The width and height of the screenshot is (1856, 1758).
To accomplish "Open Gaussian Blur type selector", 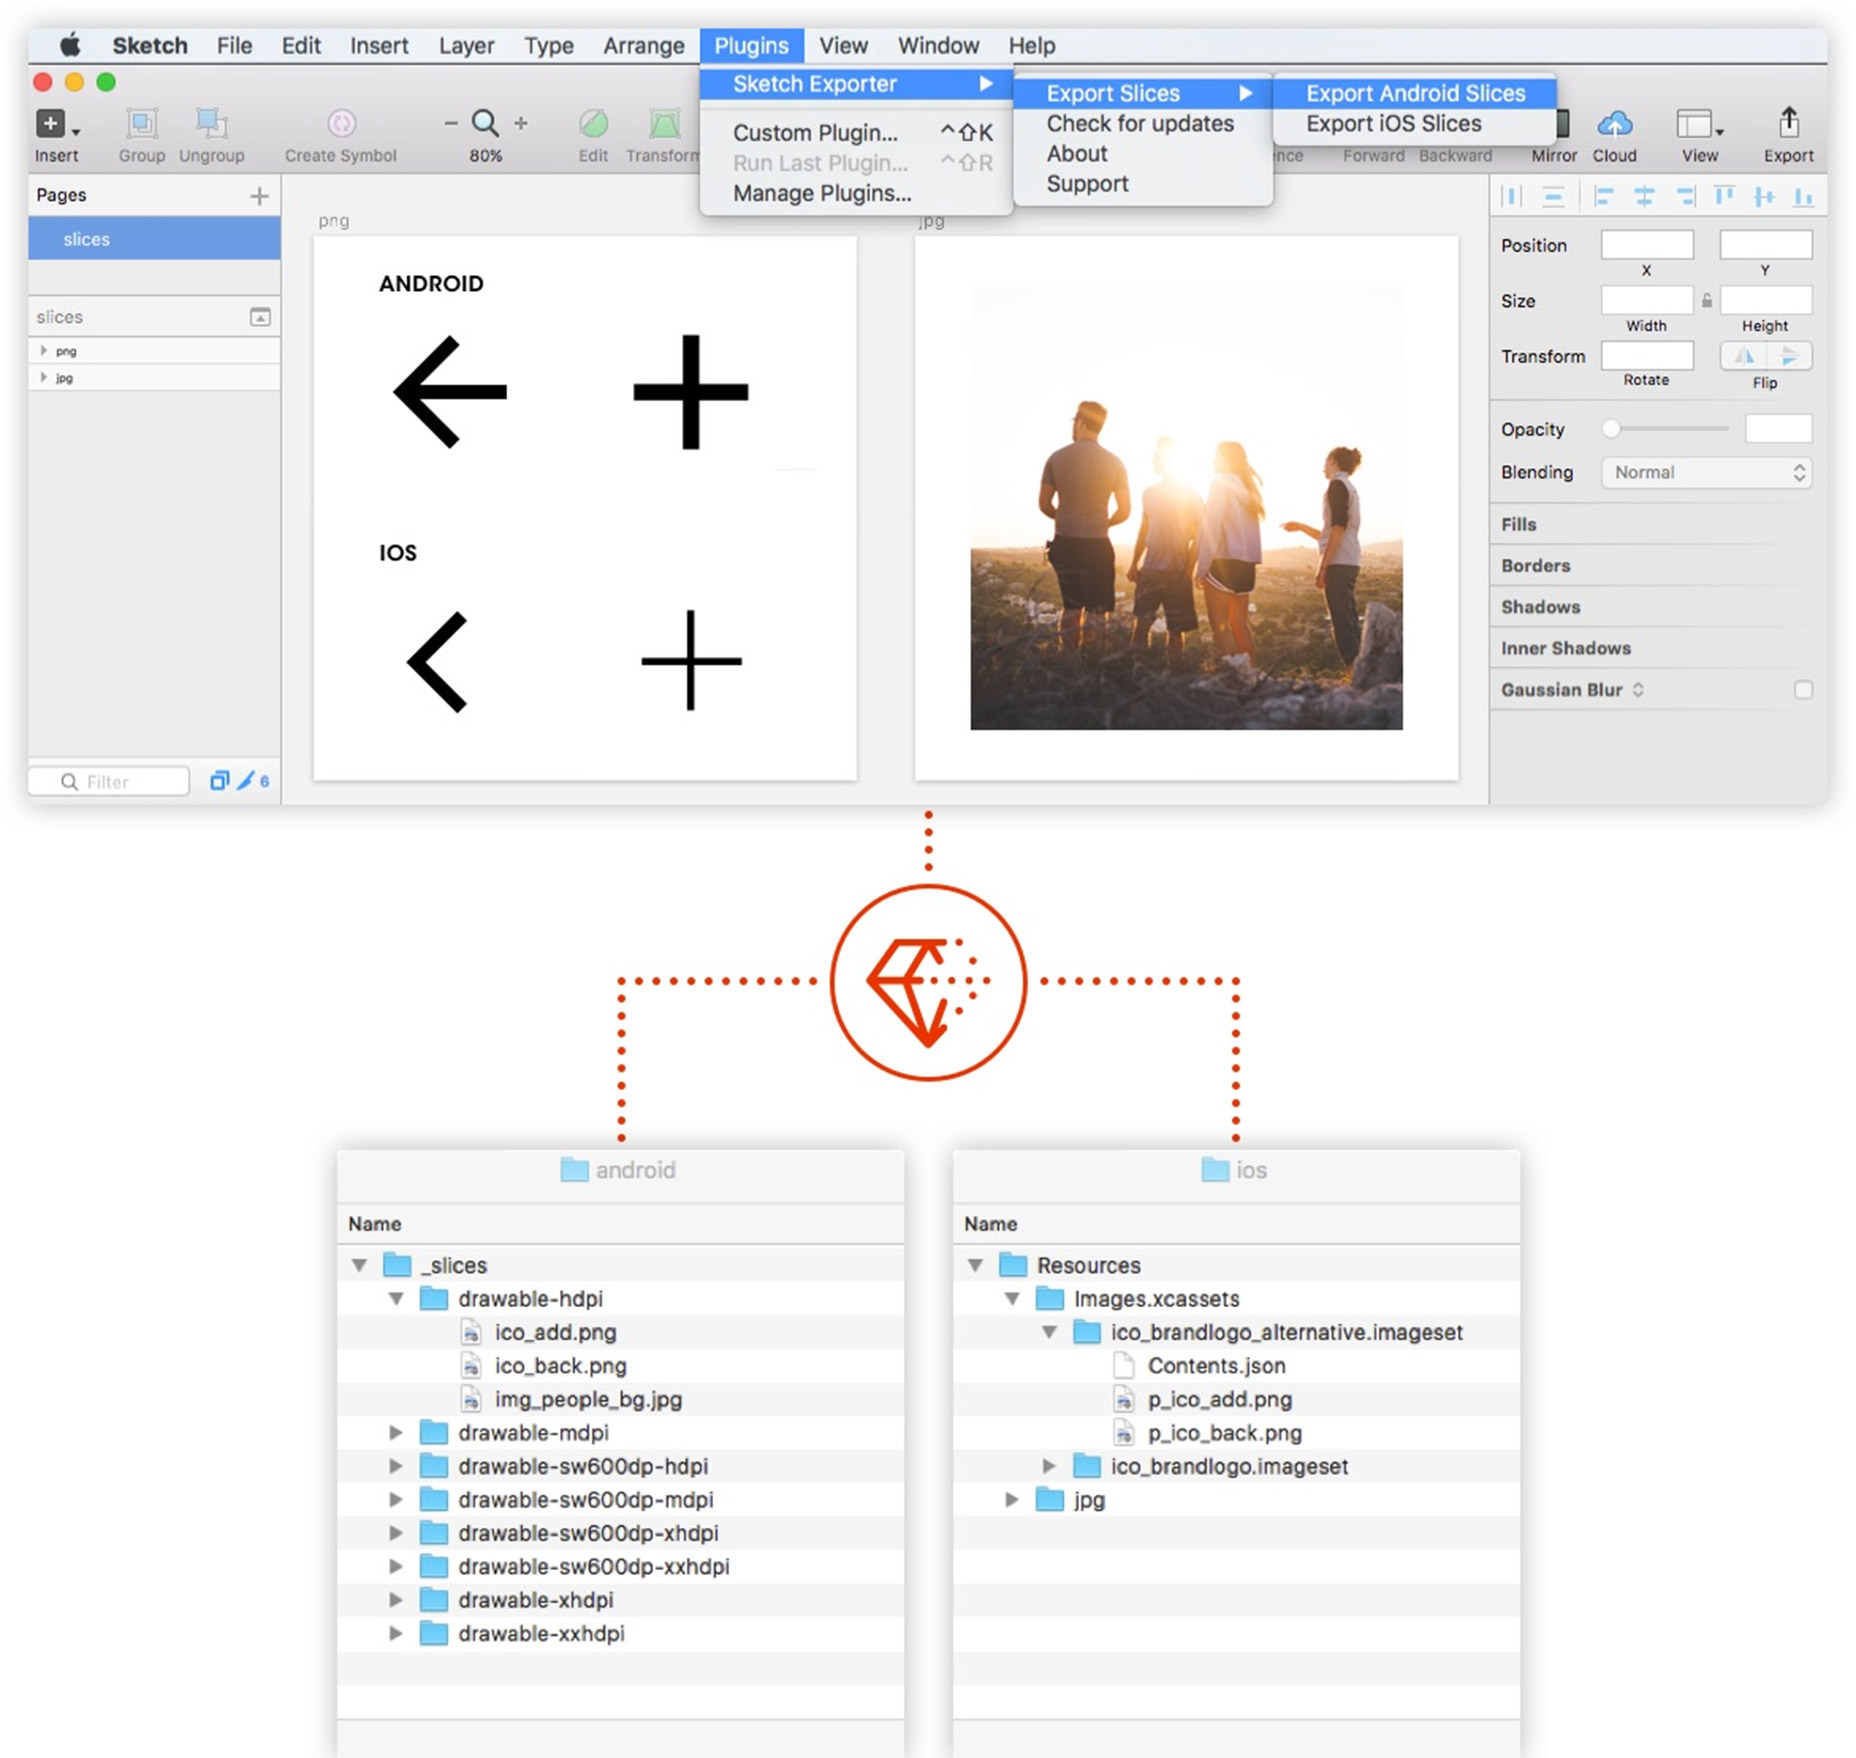I will click(x=1638, y=690).
